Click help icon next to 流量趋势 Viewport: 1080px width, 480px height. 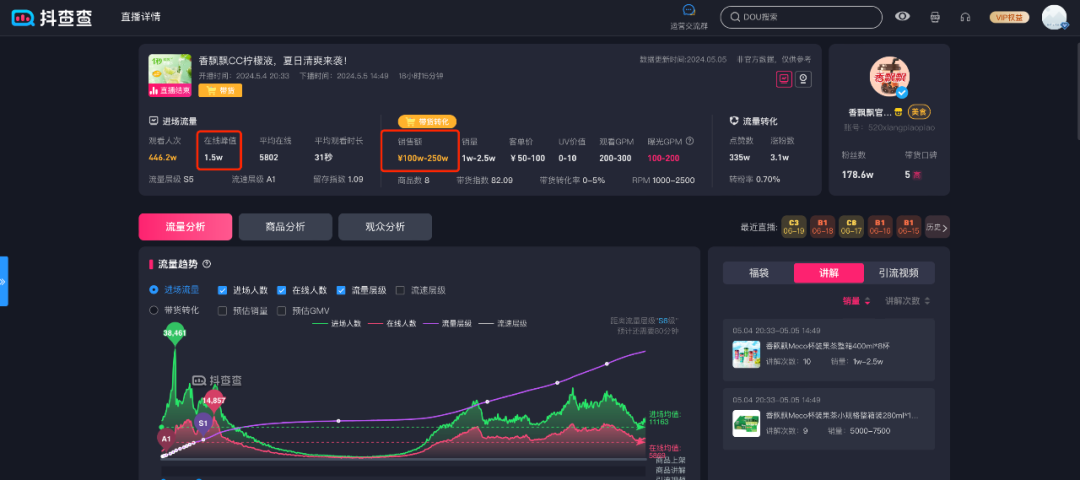pyautogui.click(x=207, y=264)
